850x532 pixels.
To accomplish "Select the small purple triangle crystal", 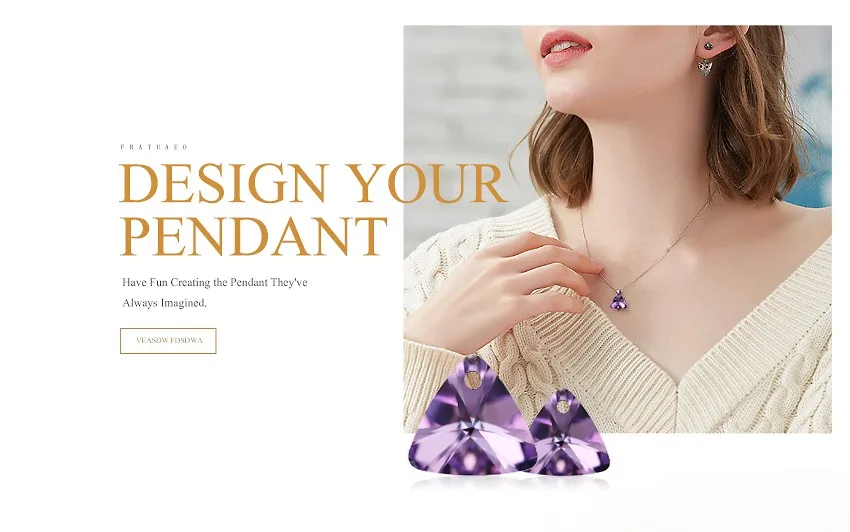I will [566, 434].
